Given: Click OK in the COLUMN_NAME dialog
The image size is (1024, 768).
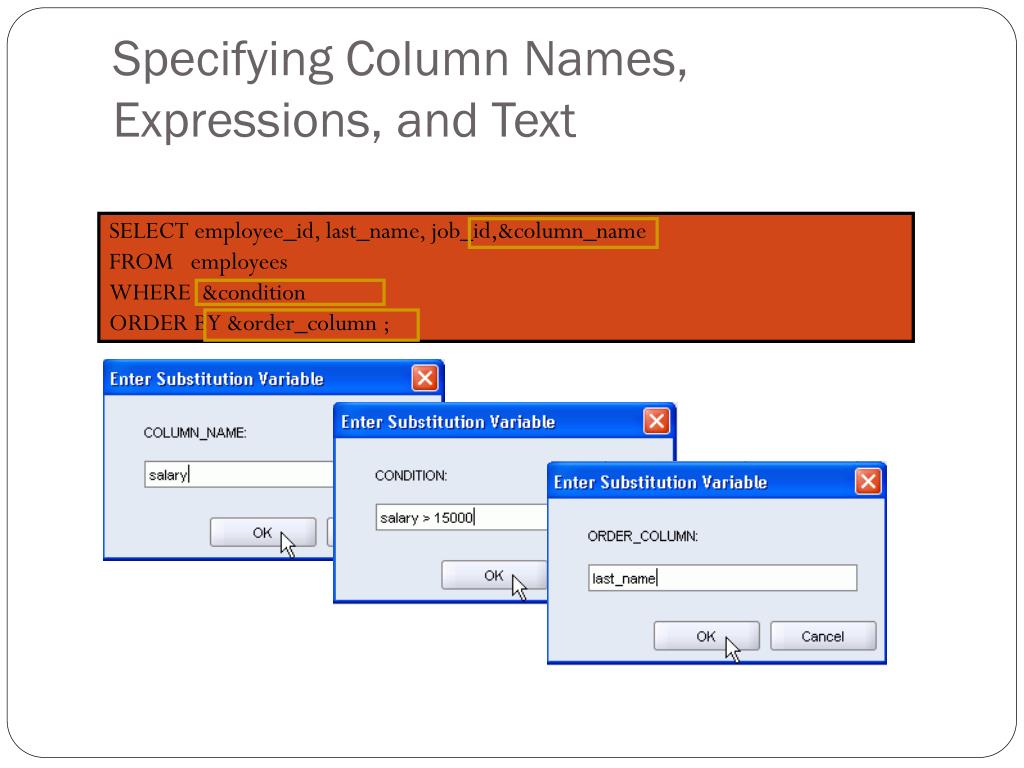Looking at the screenshot, I should [263, 532].
